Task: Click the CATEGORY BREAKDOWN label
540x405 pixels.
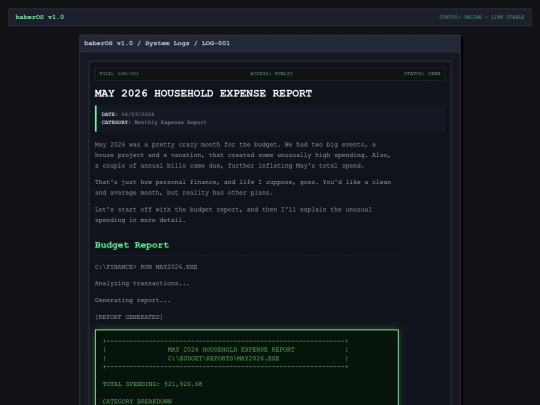Action: (137, 401)
